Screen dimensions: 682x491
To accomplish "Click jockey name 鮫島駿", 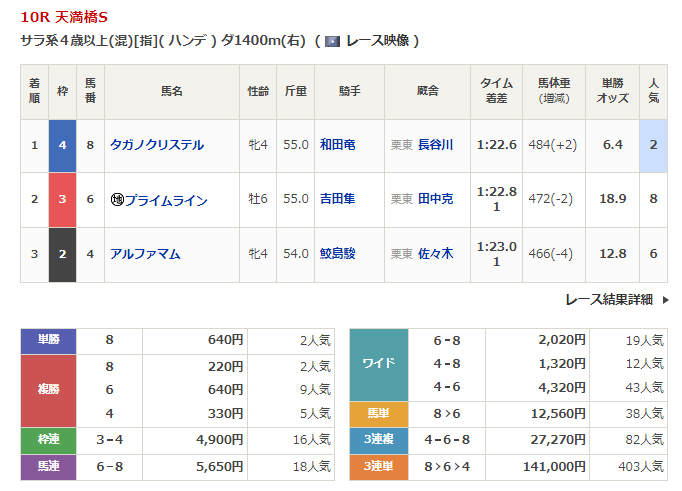I will pyautogui.click(x=337, y=254).
